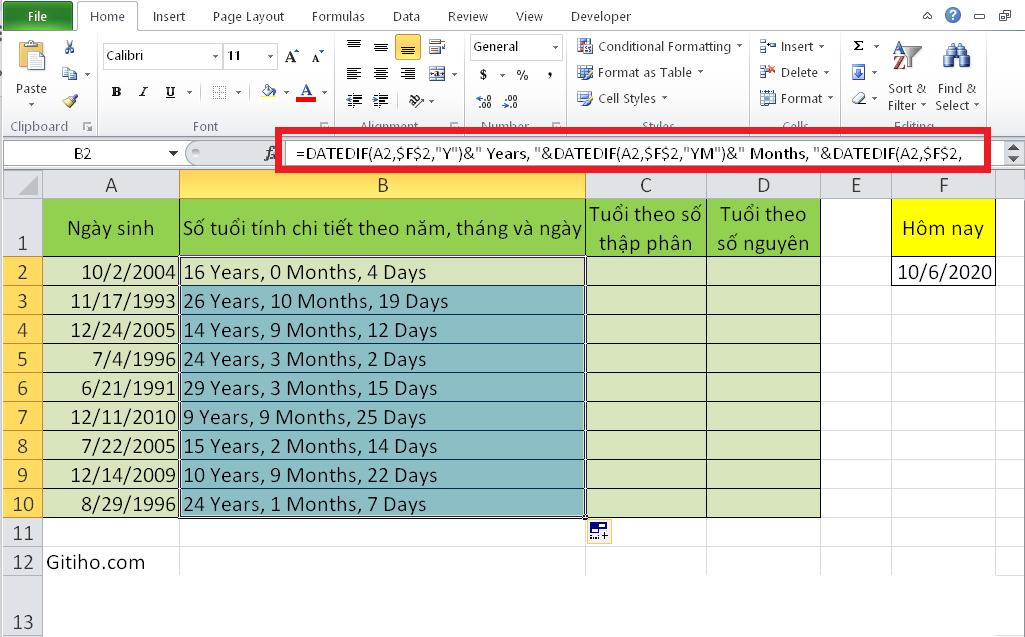Viewport: 1025px width, 637px height.
Task: Click the Merge & Center icon
Action: point(437,73)
